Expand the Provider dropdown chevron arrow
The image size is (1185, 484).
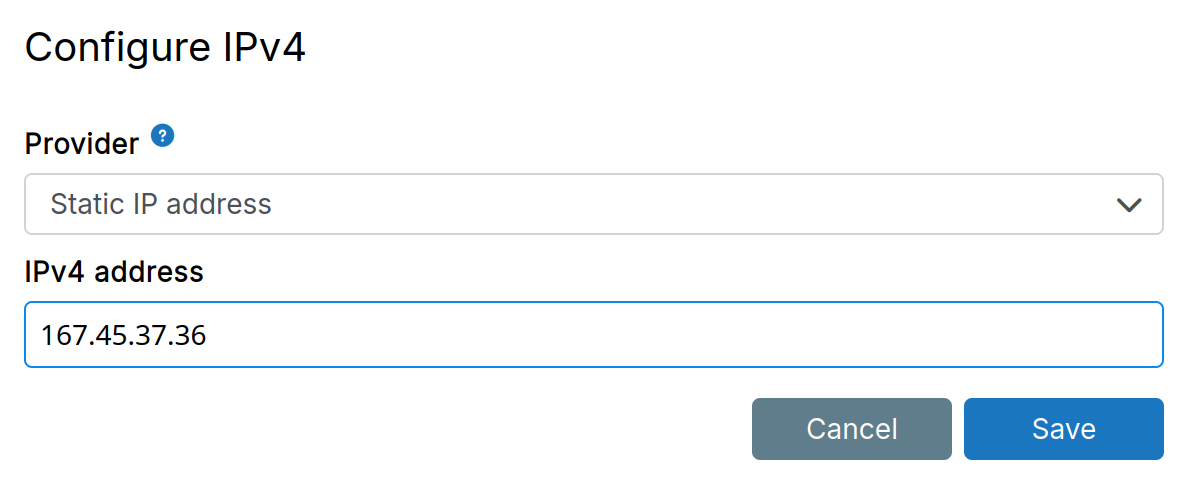[1129, 205]
